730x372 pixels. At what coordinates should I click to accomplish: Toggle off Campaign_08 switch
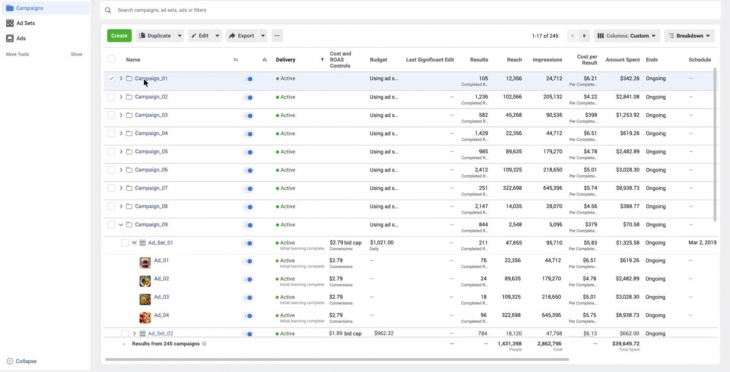click(x=248, y=207)
